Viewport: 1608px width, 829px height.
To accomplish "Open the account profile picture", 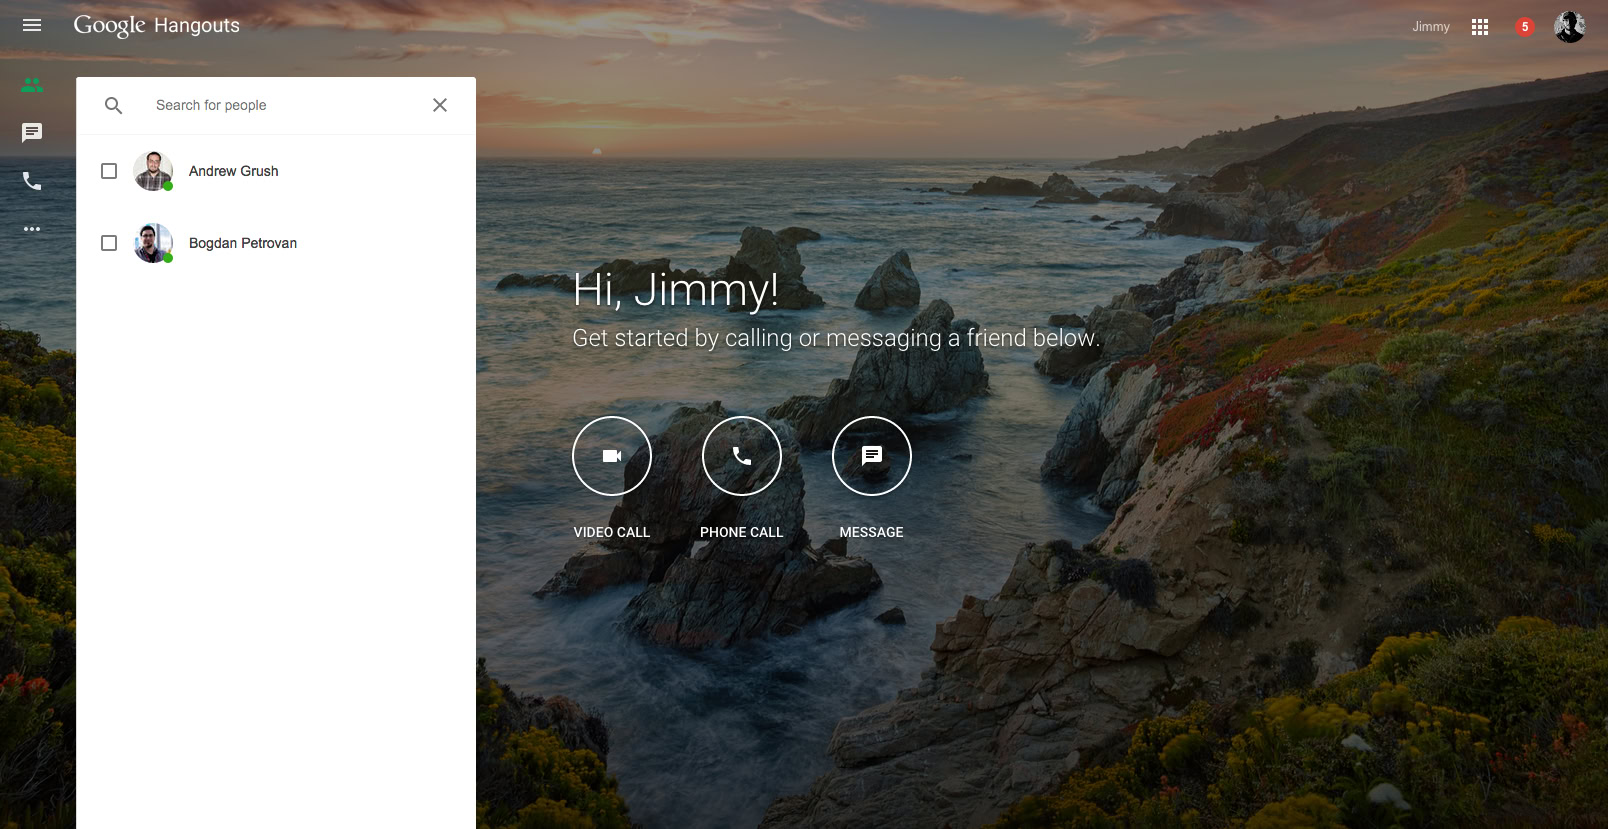I will point(1570,27).
